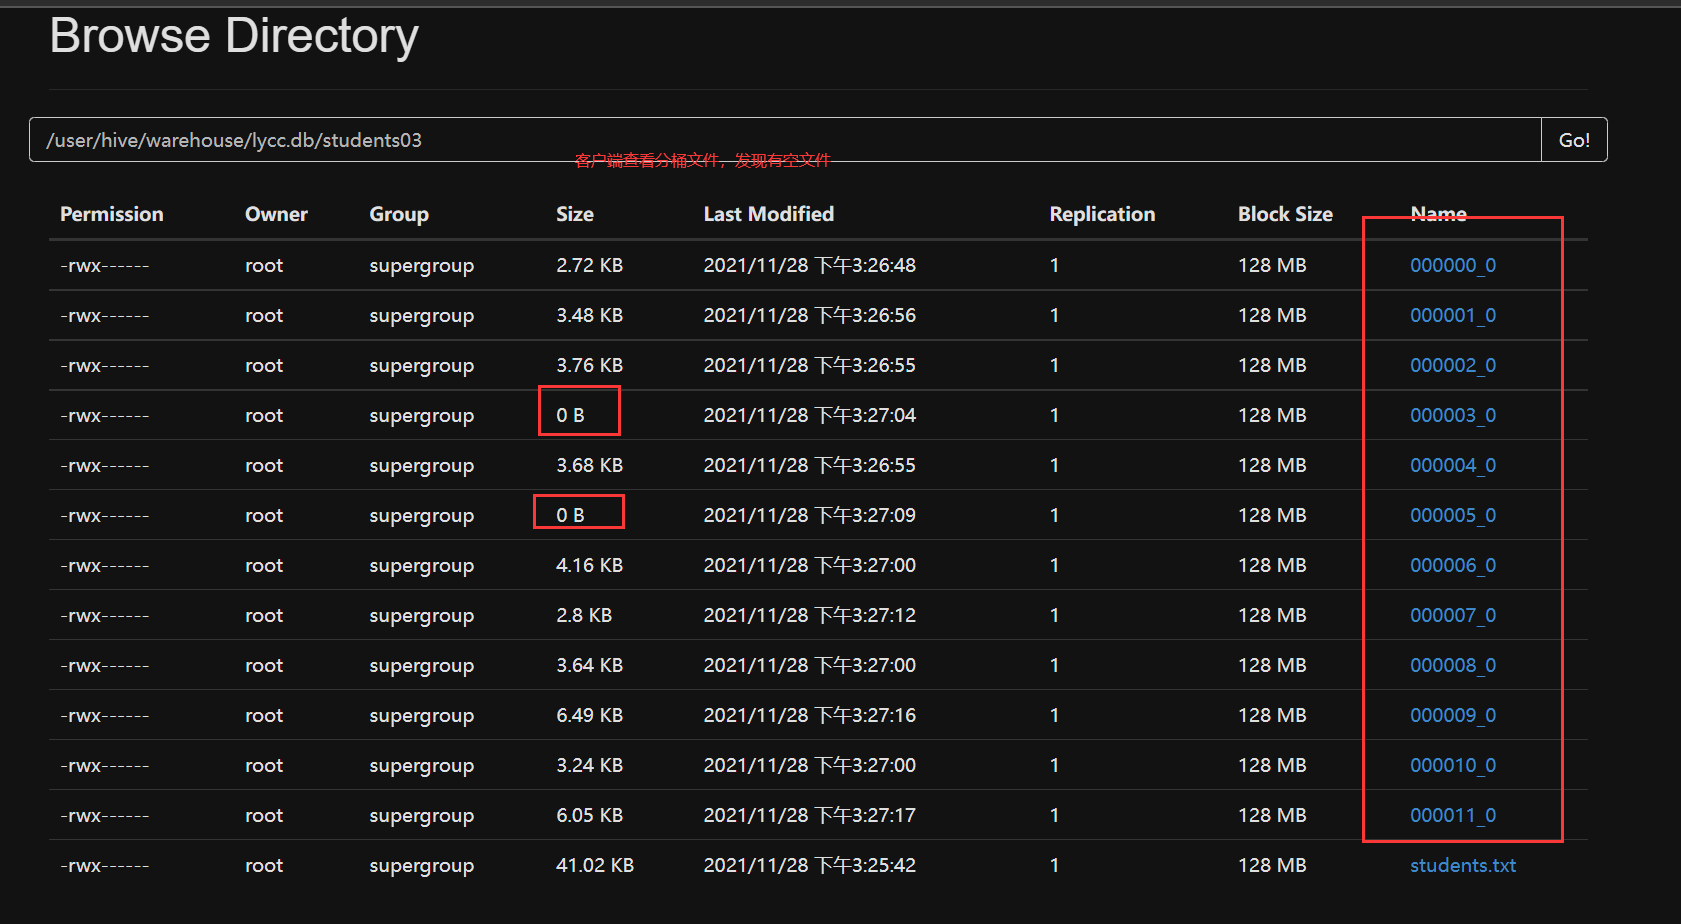The width and height of the screenshot is (1681, 924).
Task: Select the 0 B size in 000003_0 row
Action: [x=570, y=415]
